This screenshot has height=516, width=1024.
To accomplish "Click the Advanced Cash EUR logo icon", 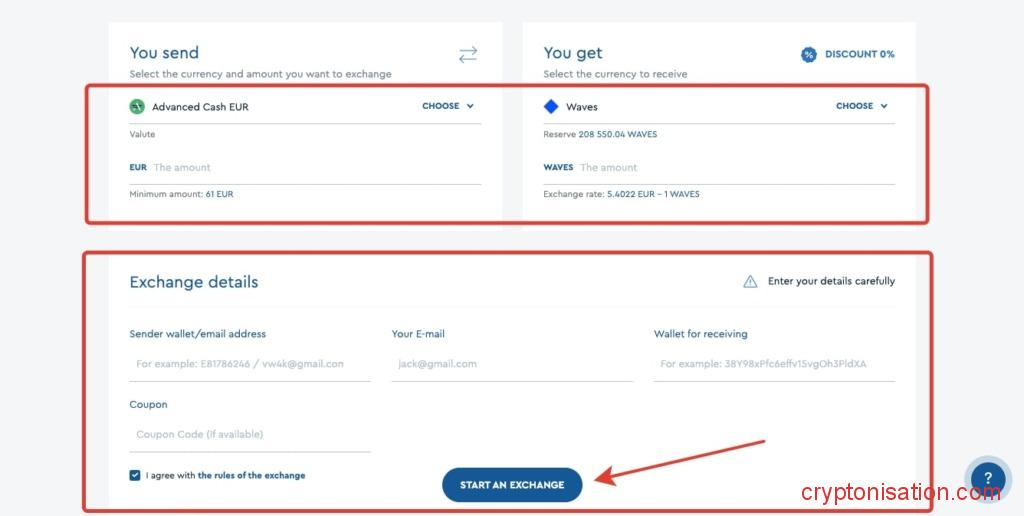I will click(x=137, y=106).
